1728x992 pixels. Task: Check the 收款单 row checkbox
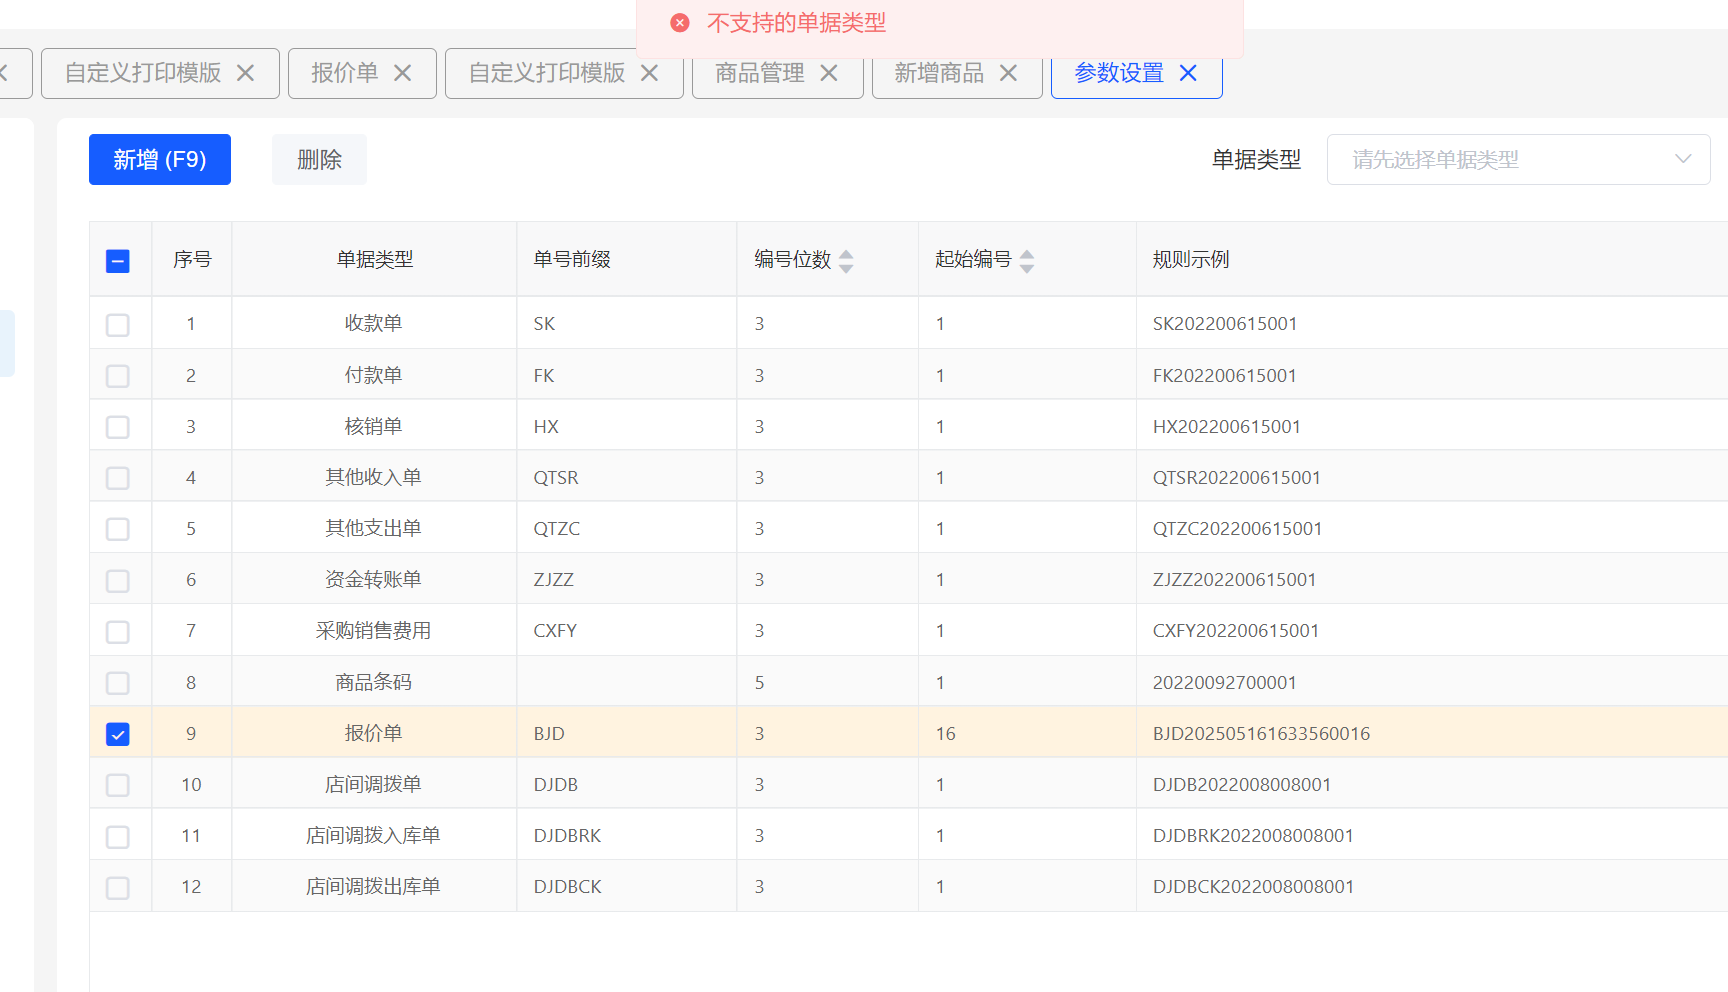pyautogui.click(x=118, y=325)
